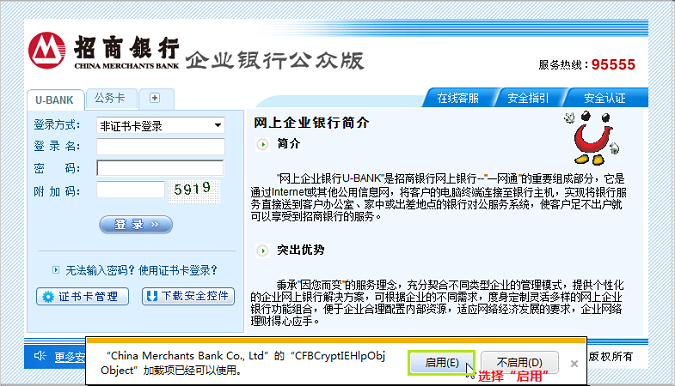Screen dimensions: 675x386
Task: Open the 安全指引 tab
Action: click(x=528, y=98)
